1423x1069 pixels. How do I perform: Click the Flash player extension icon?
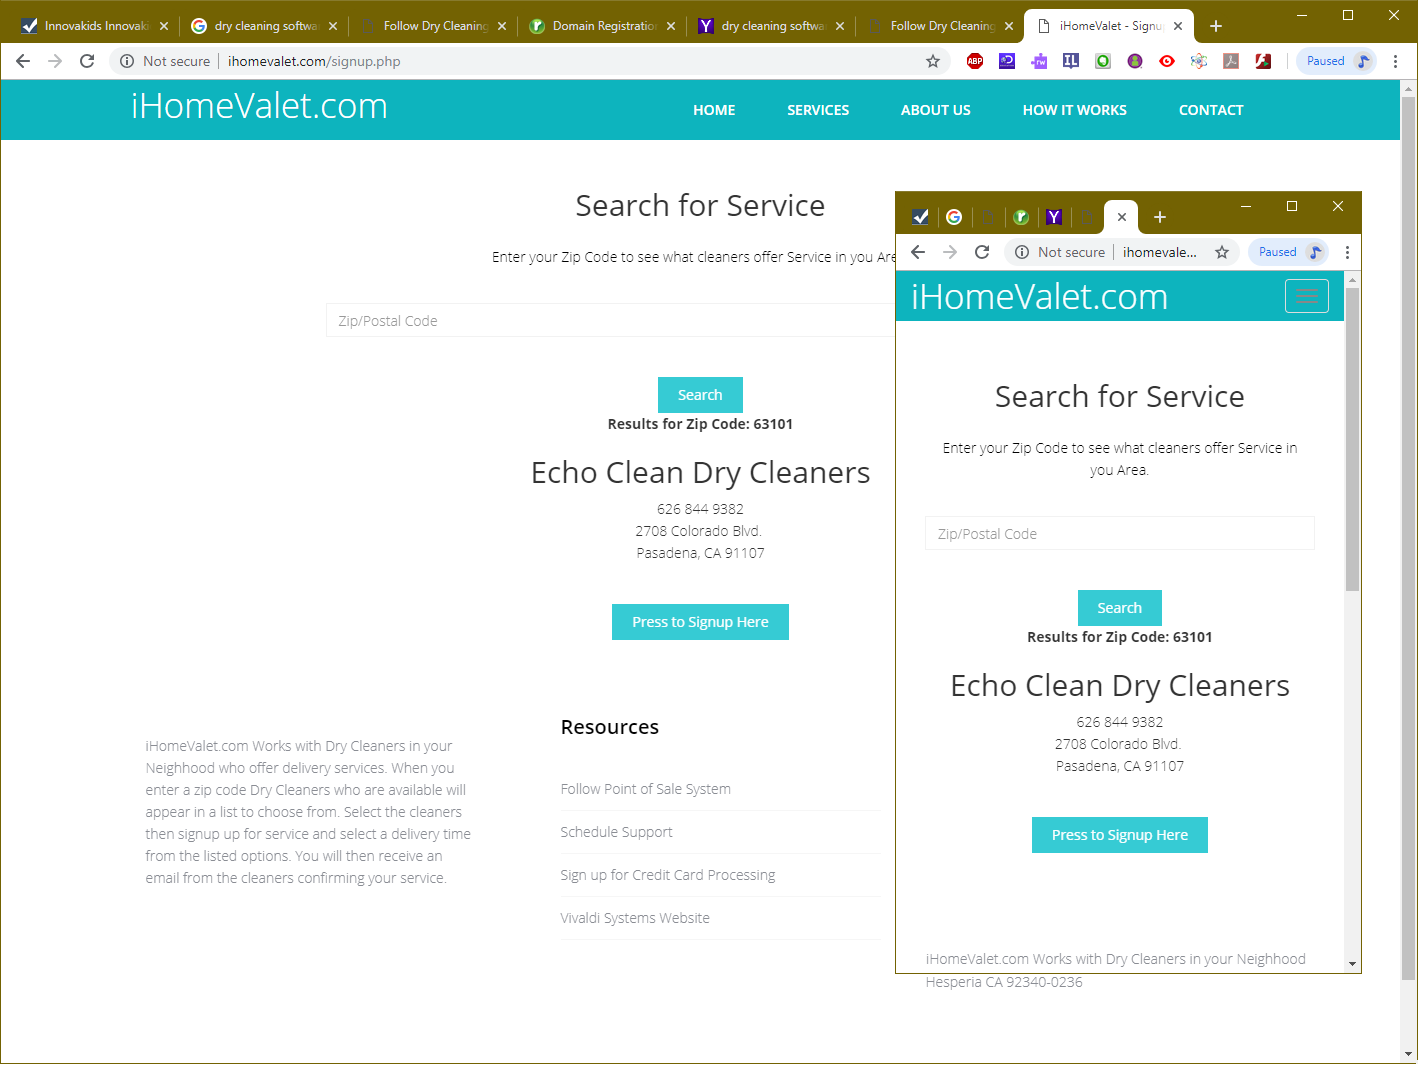1263,61
